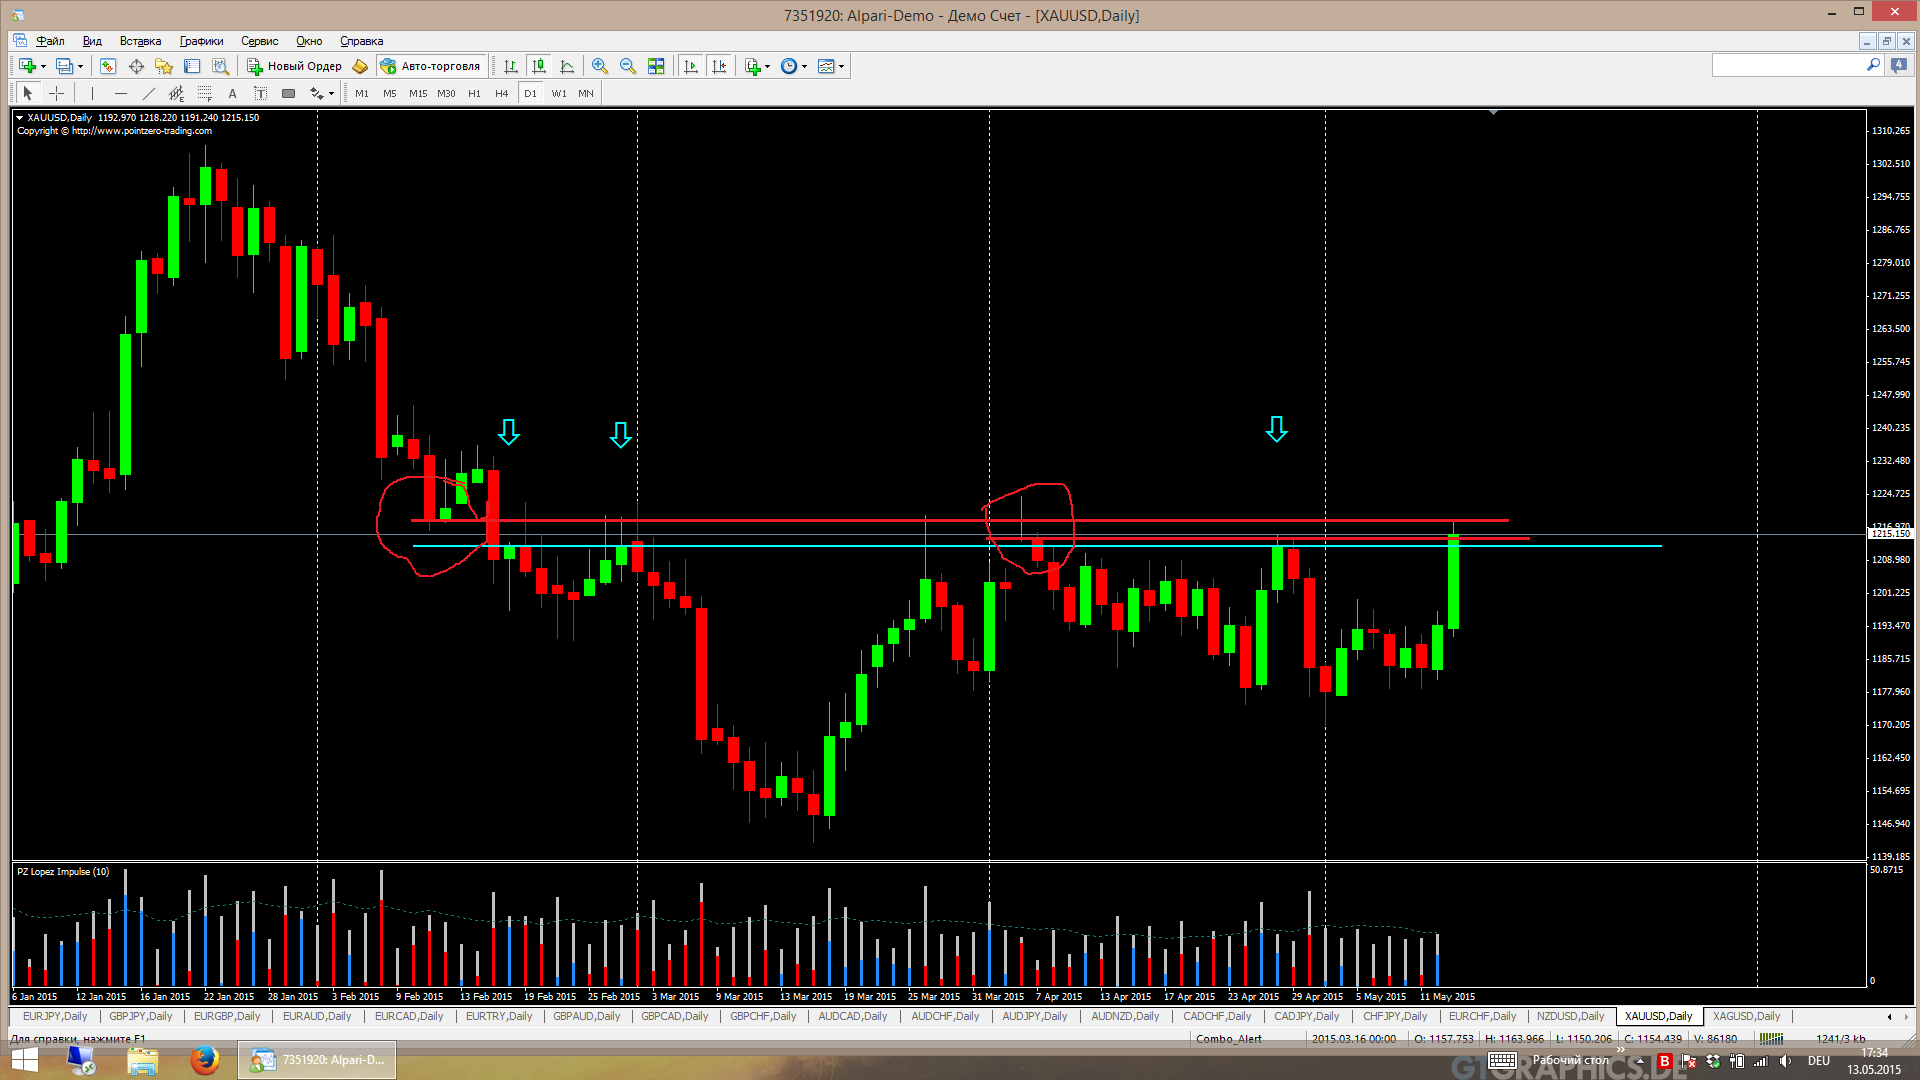Image resolution: width=1930 pixels, height=1086 pixels.
Task: Expand the Periods dropdown arrow
Action: click(805, 66)
